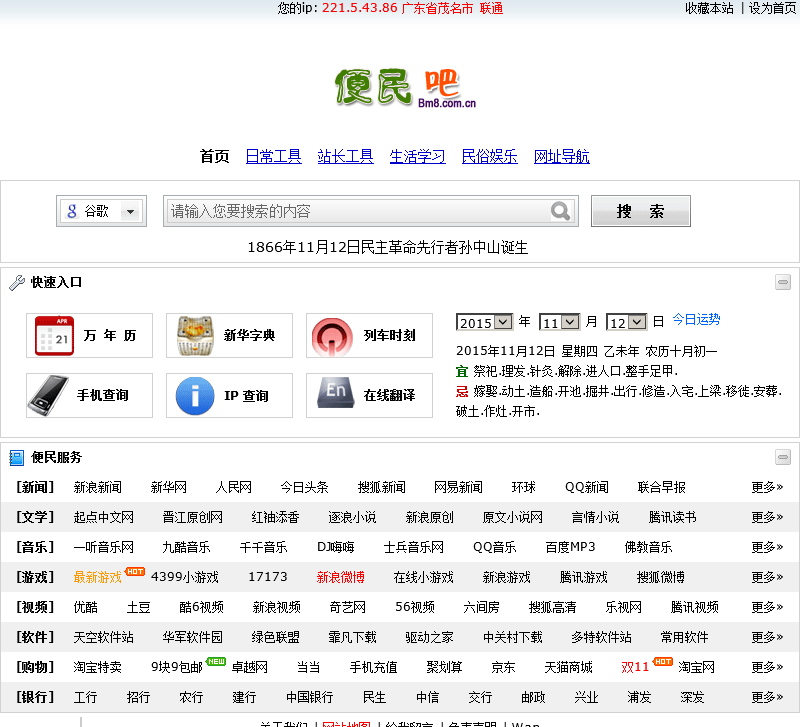800x727 pixels.
Task: Open the 新浪新闻 link
Action: [x=97, y=487]
